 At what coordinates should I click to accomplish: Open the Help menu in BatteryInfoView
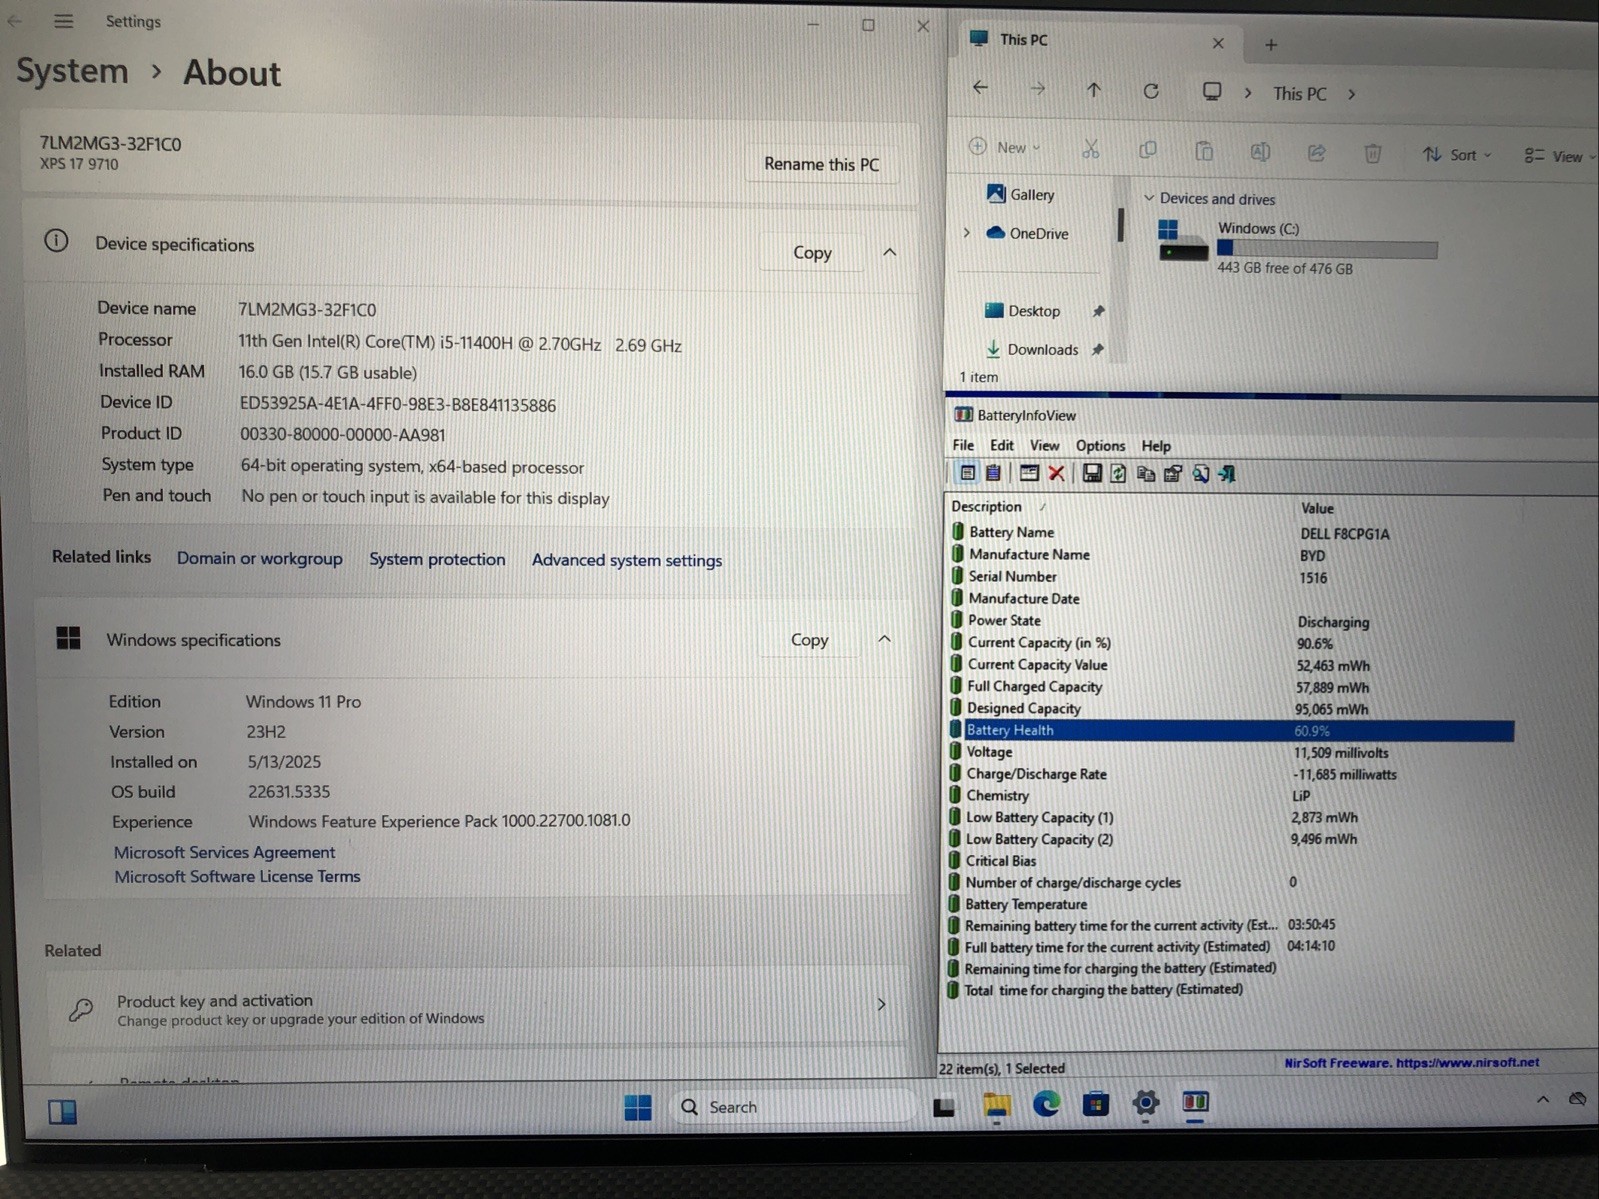click(1156, 446)
